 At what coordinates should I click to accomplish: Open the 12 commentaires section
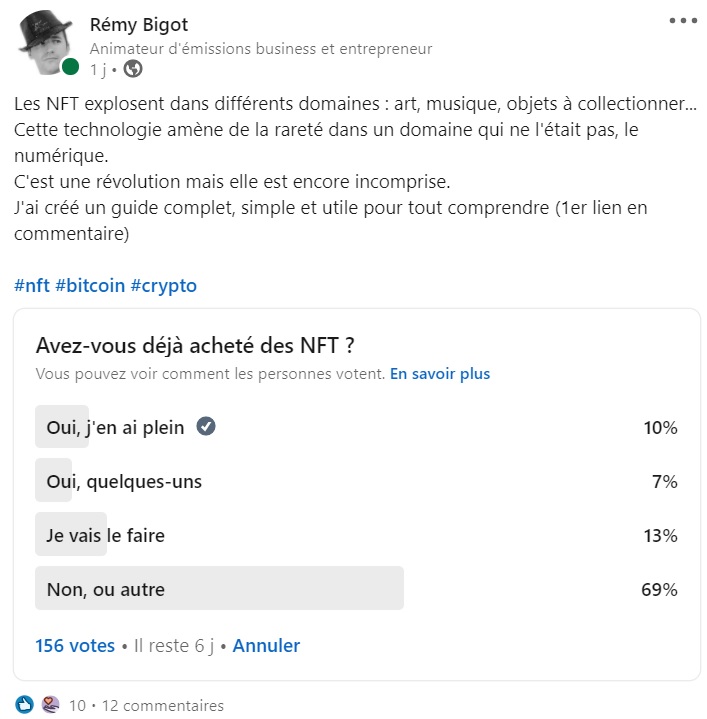click(x=163, y=705)
